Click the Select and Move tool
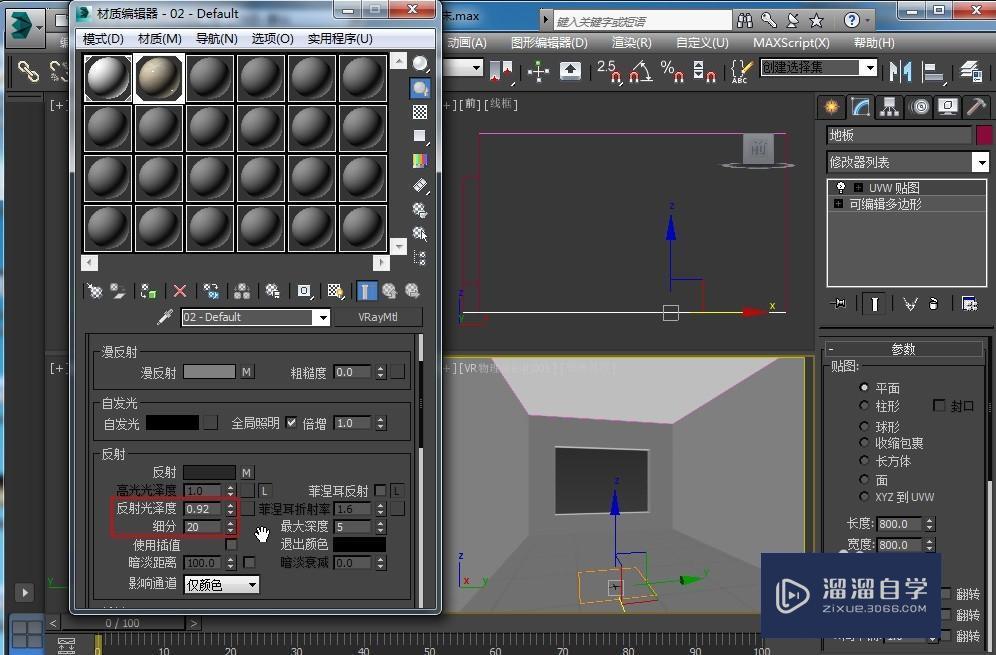Viewport: 996px width, 655px height. coord(539,70)
